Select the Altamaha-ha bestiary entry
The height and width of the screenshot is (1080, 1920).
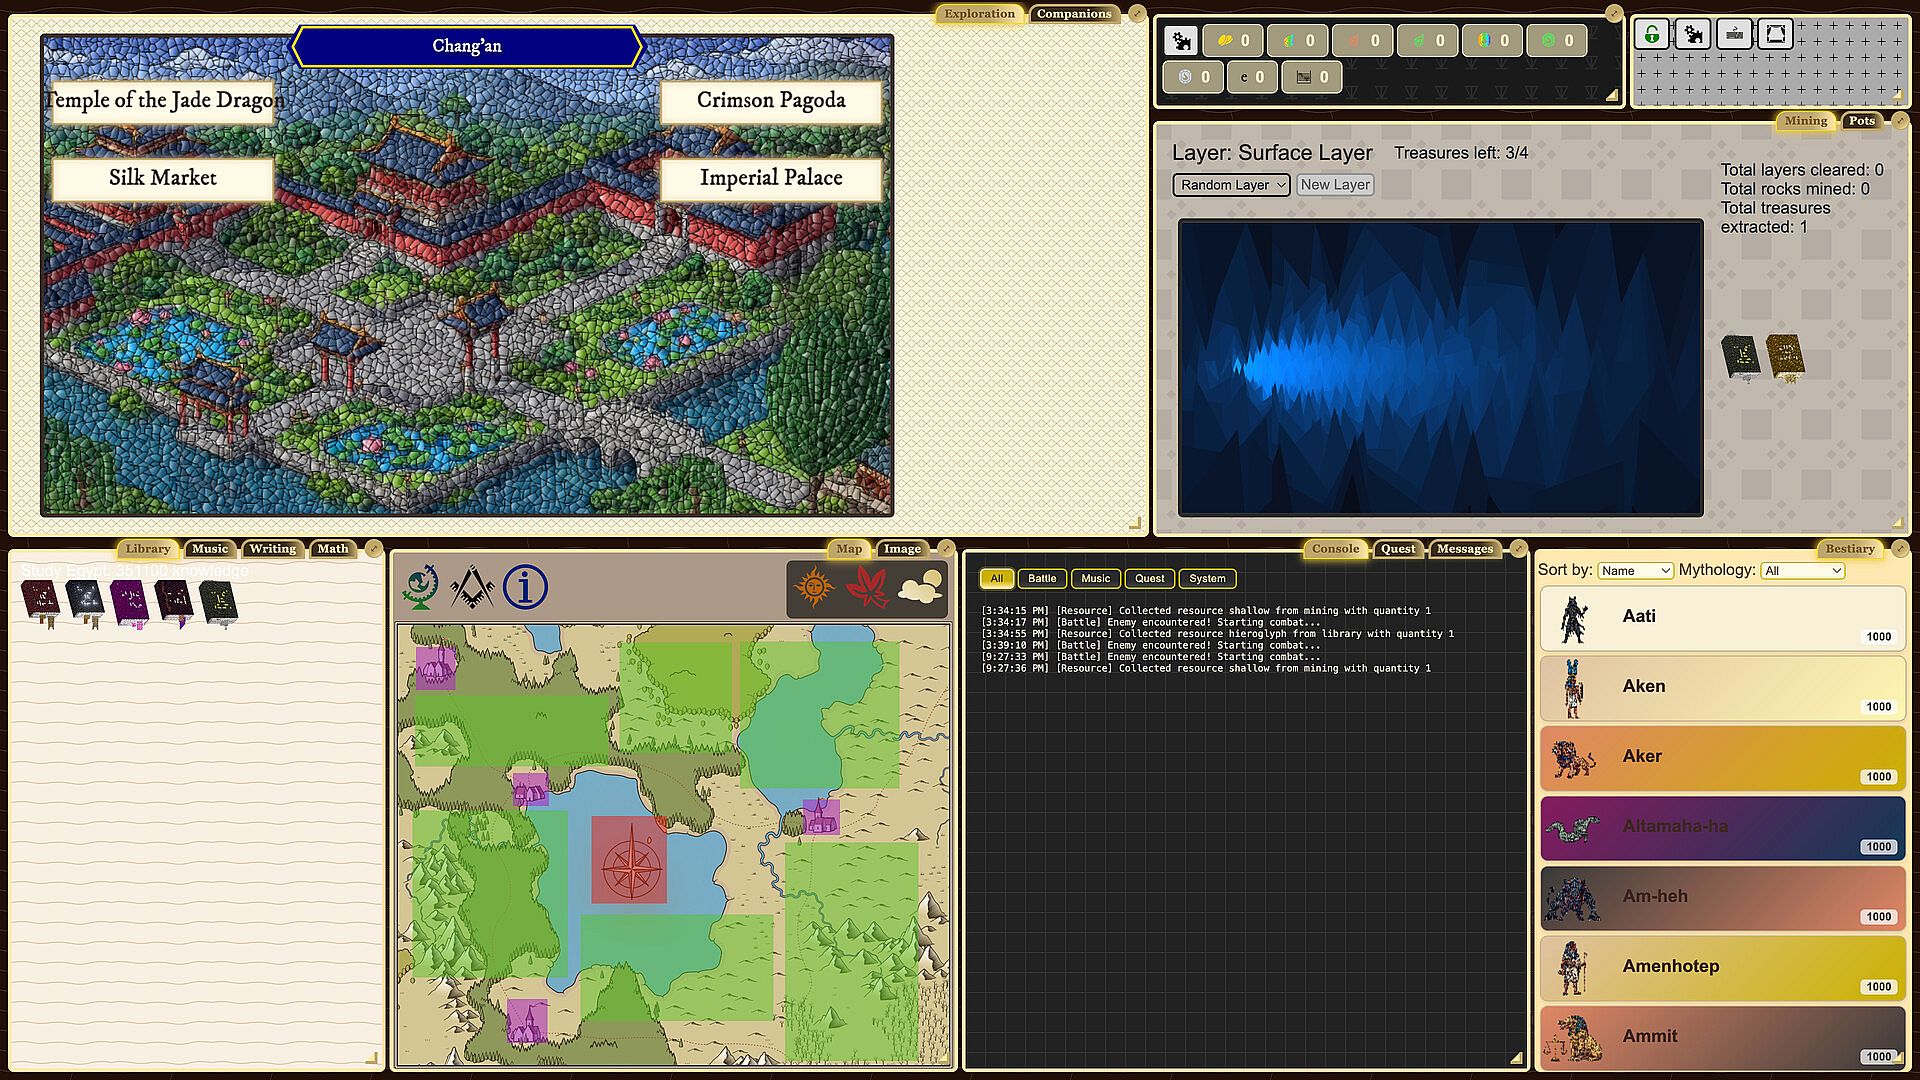(1722, 827)
